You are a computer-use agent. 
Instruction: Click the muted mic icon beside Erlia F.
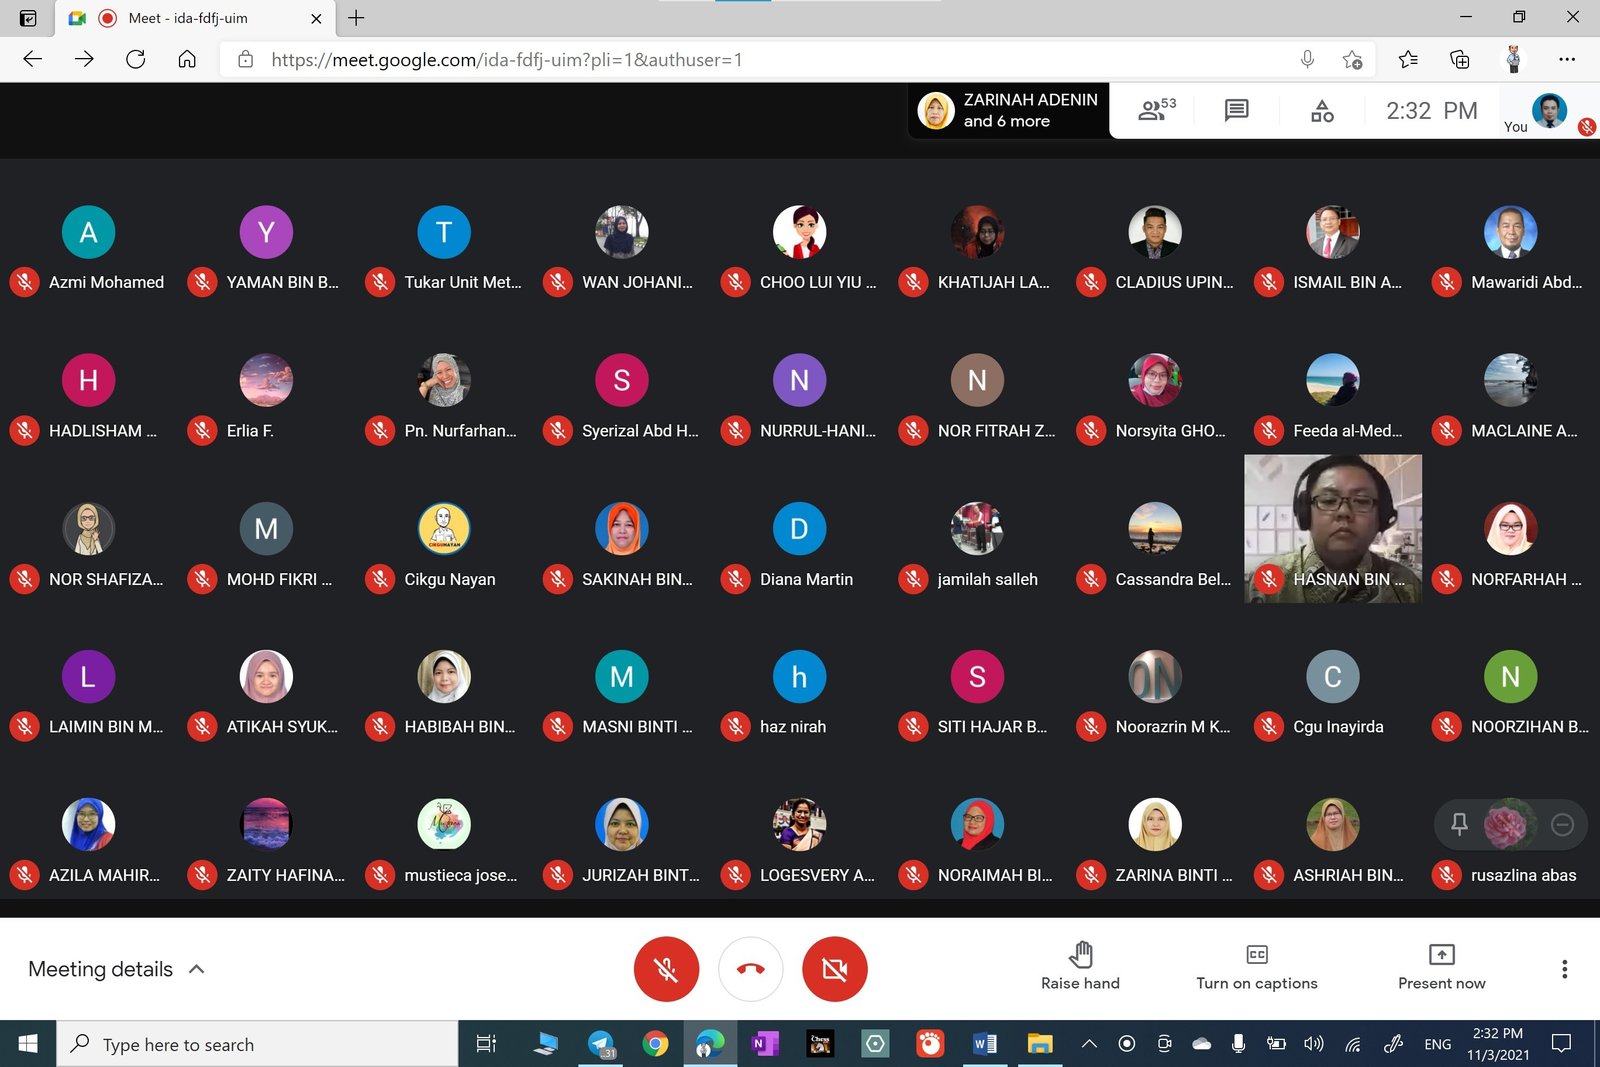point(202,430)
